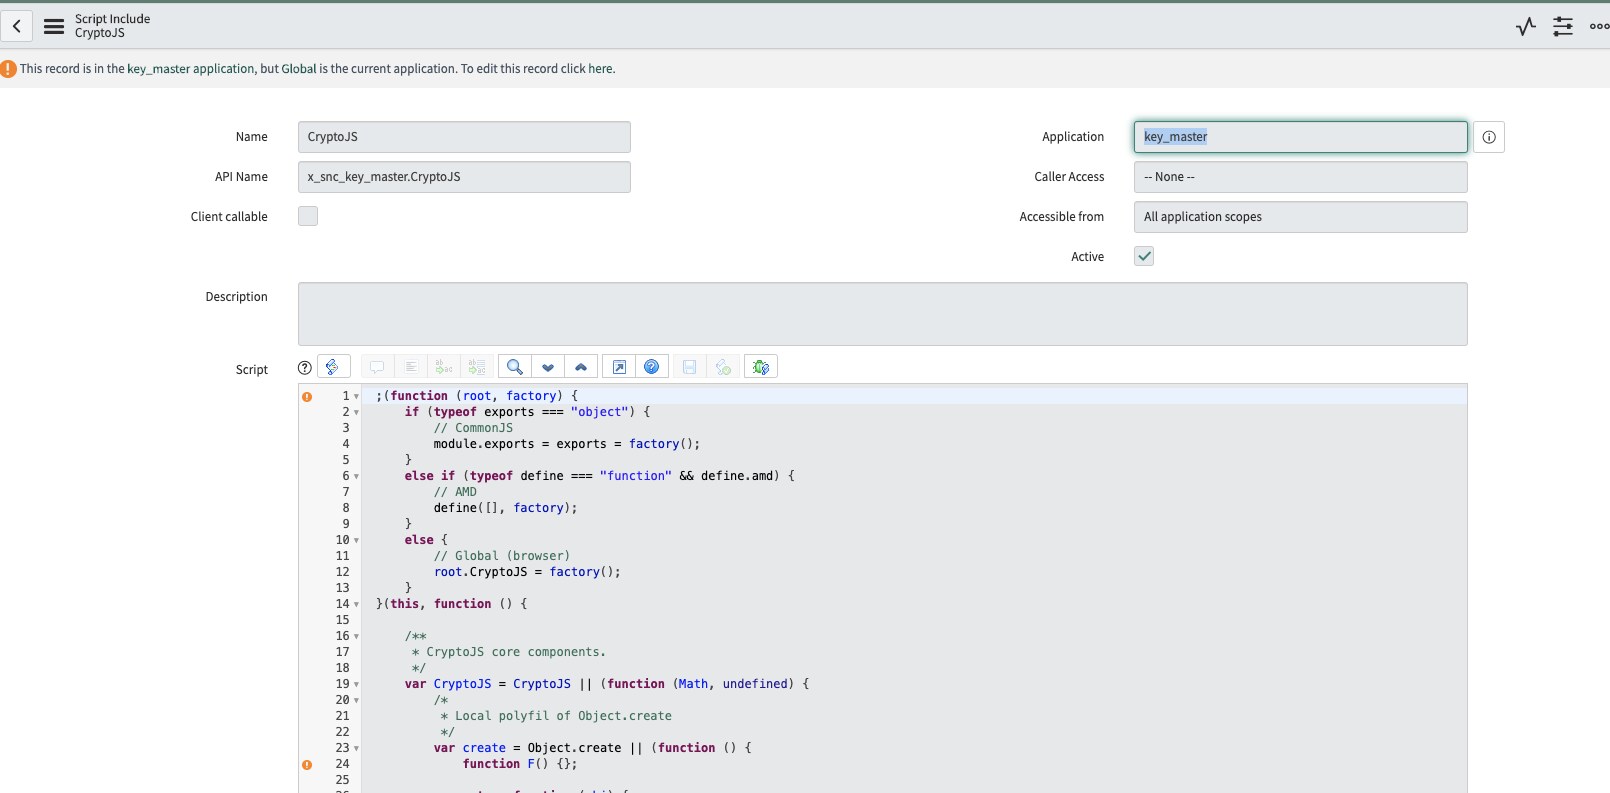Collapse code fold at line 2
Viewport: 1610px width, 793px height.
click(356, 412)
